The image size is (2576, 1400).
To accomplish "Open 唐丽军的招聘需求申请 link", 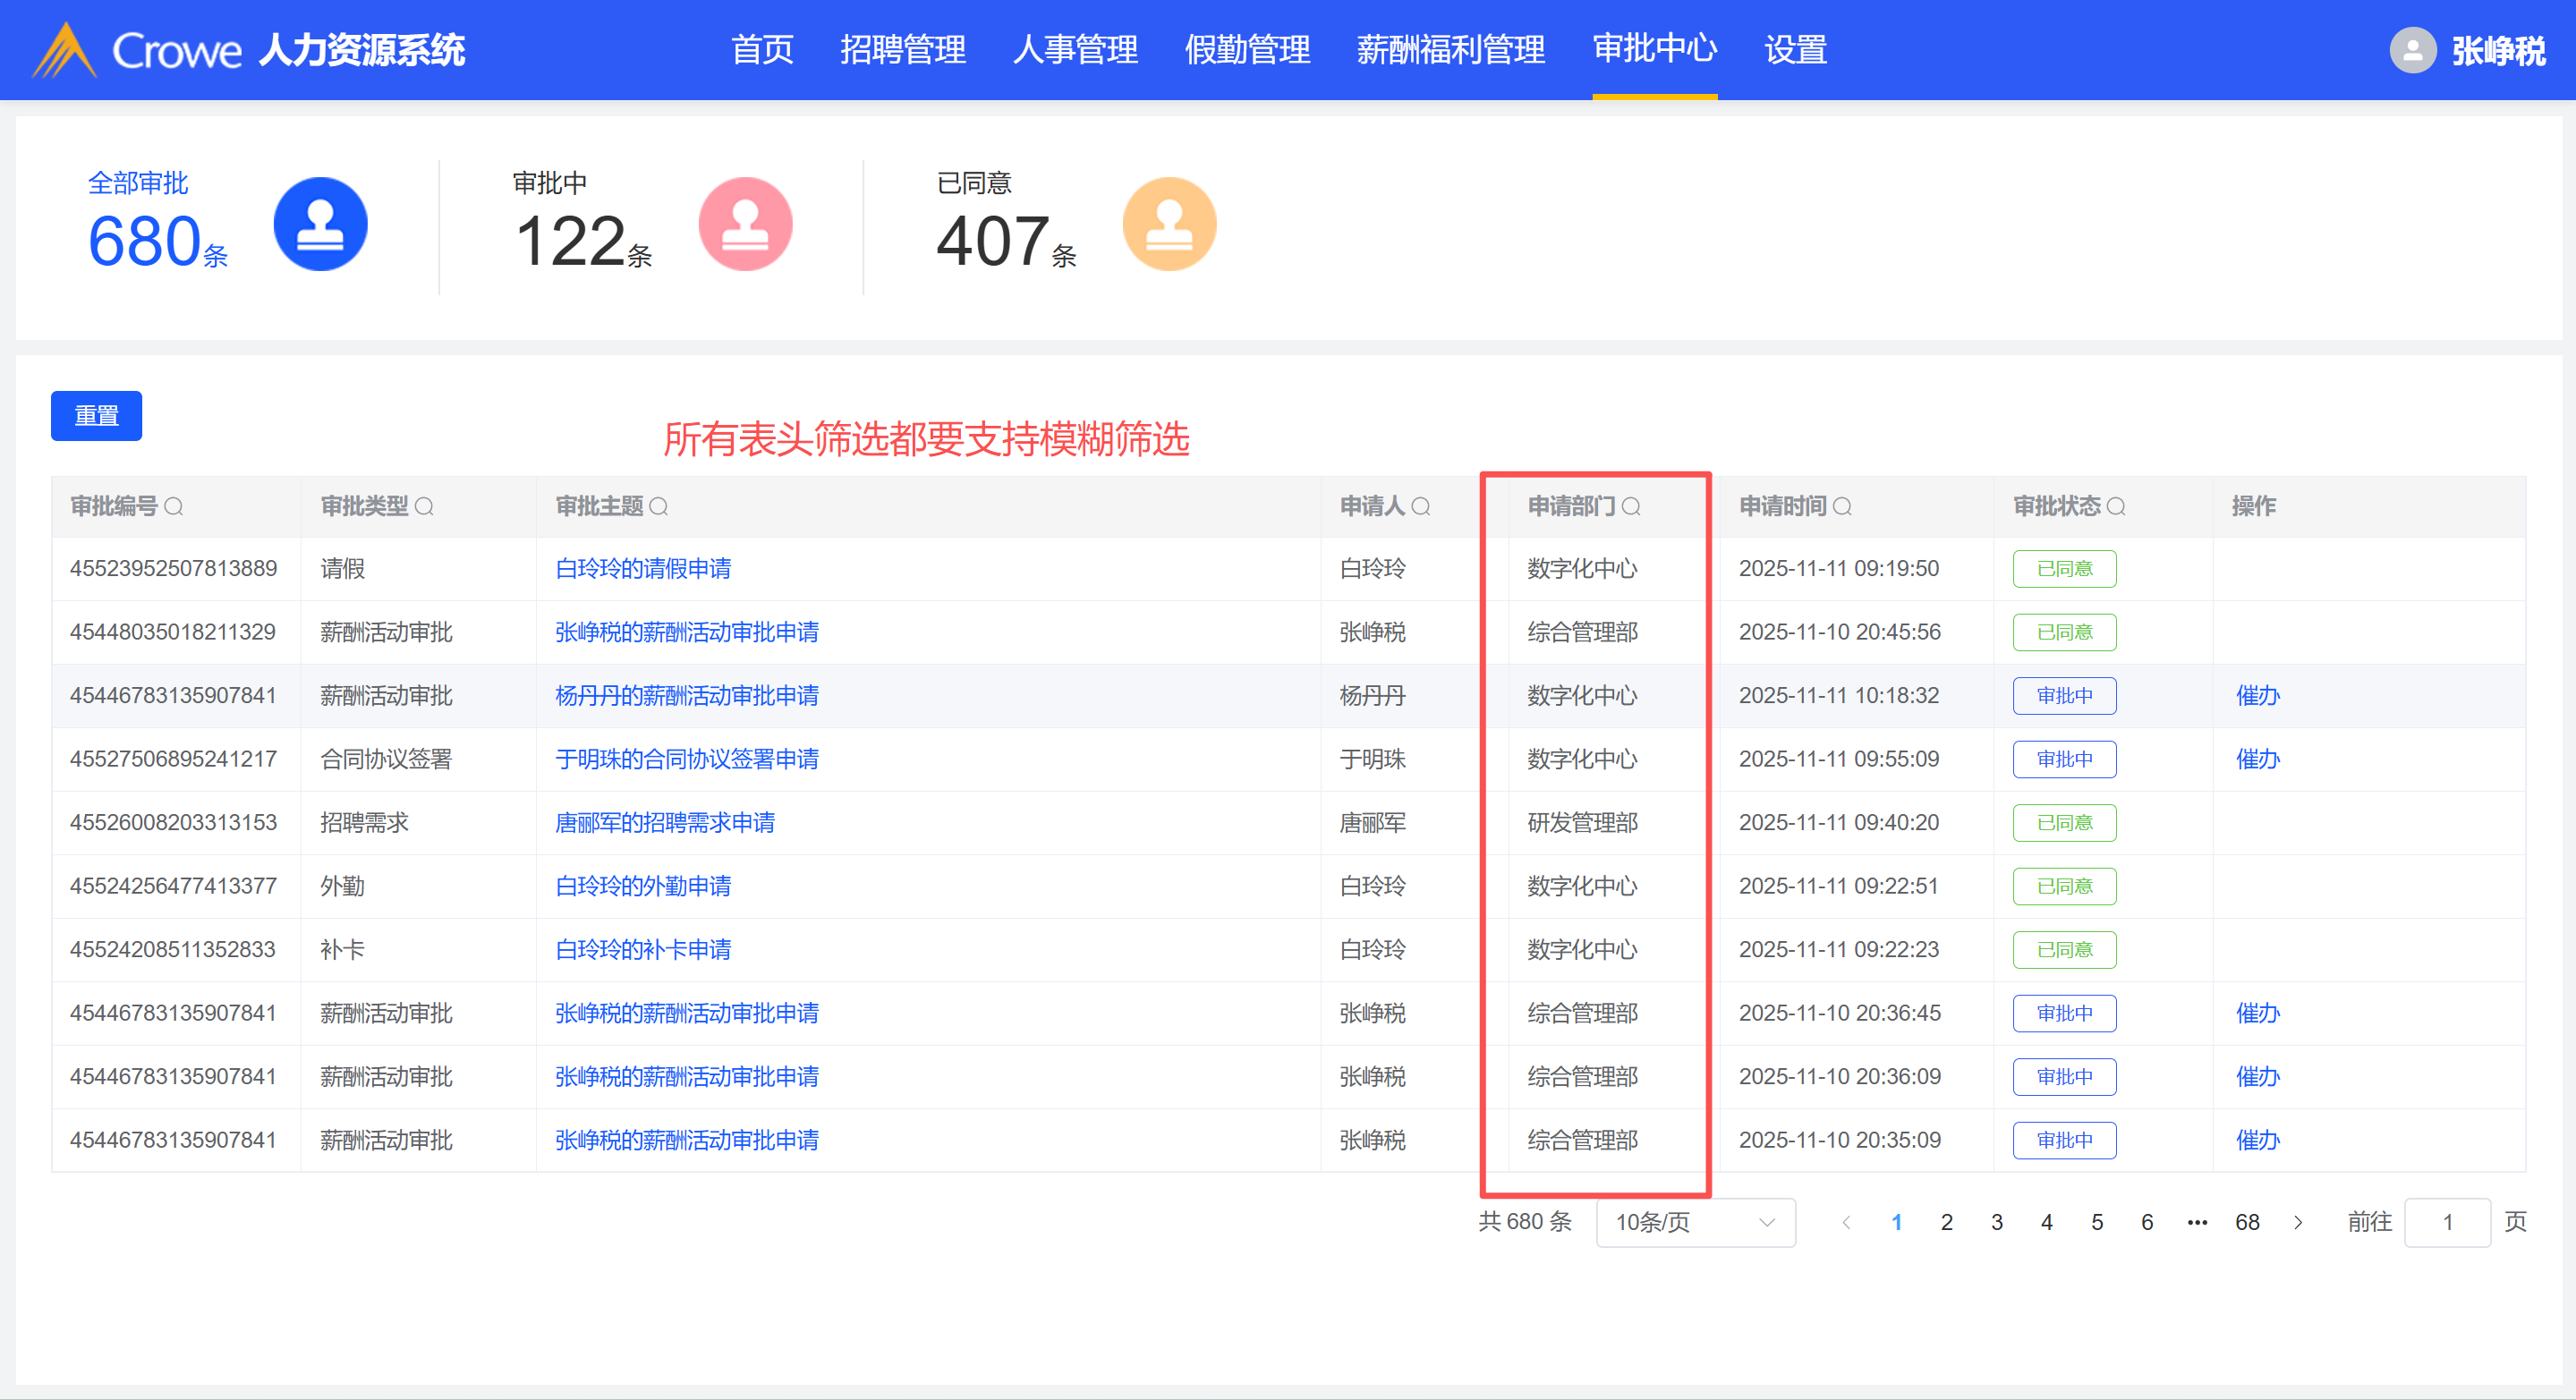I will (665, 822).
